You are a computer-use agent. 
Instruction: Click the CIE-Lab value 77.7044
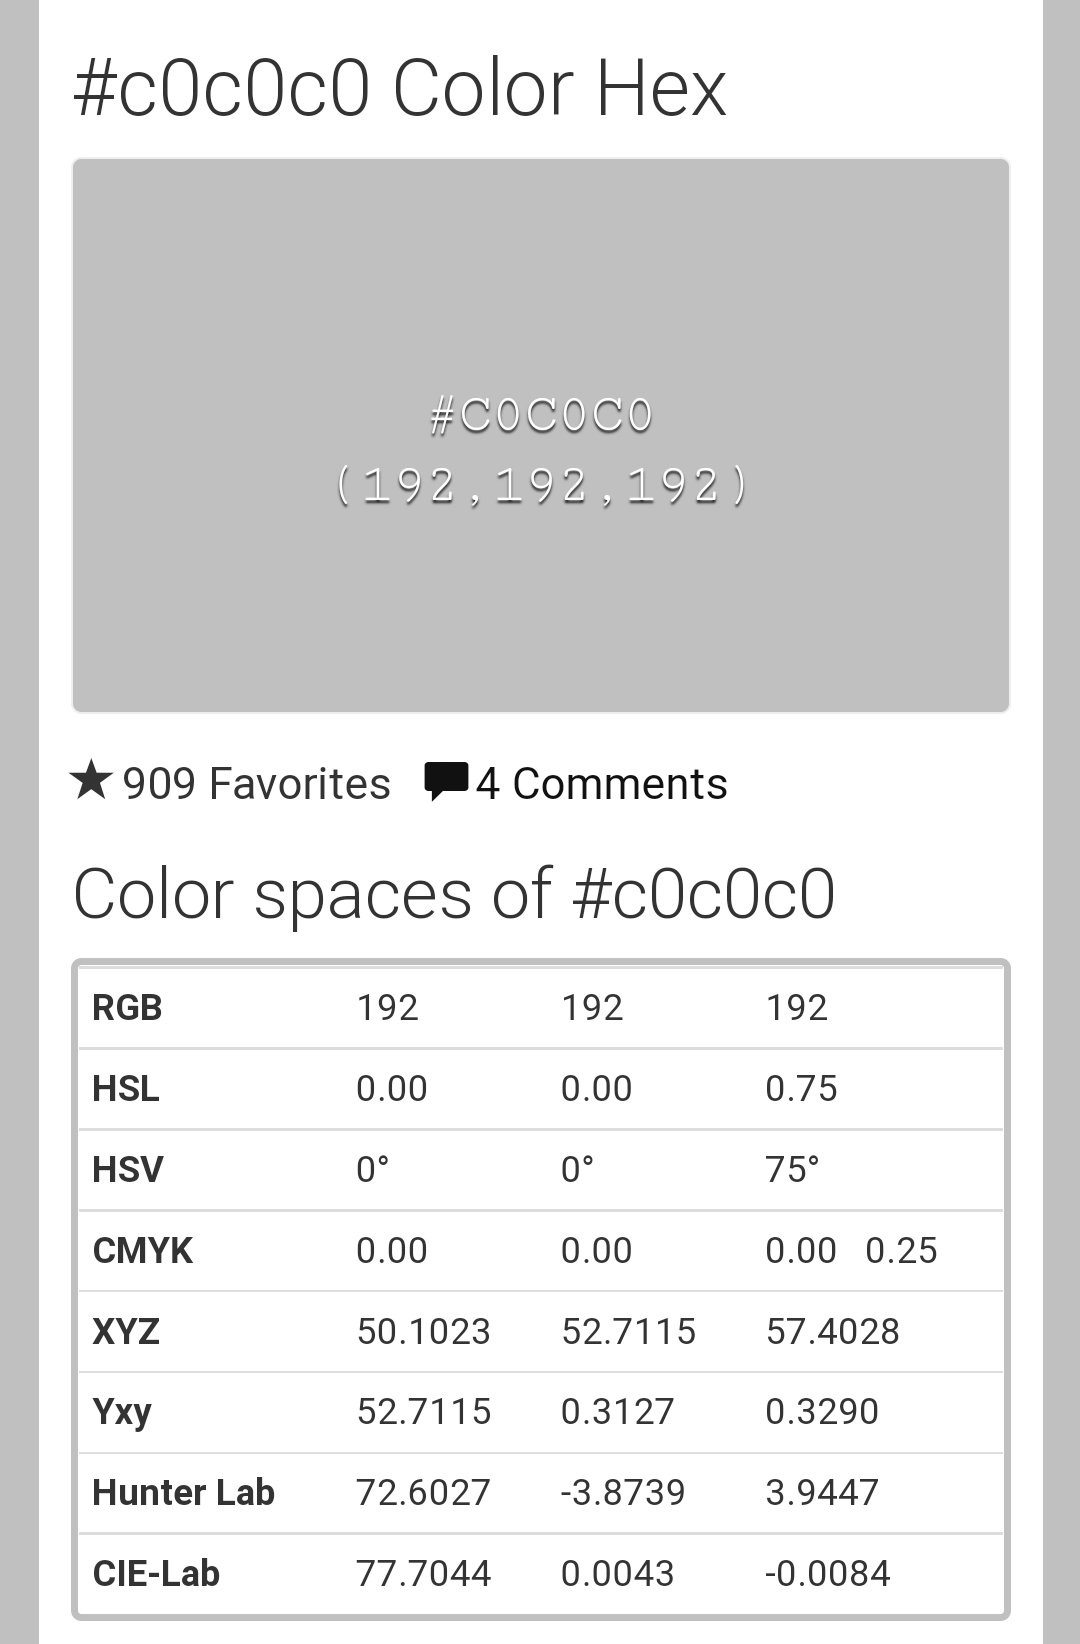(424, 1574)
